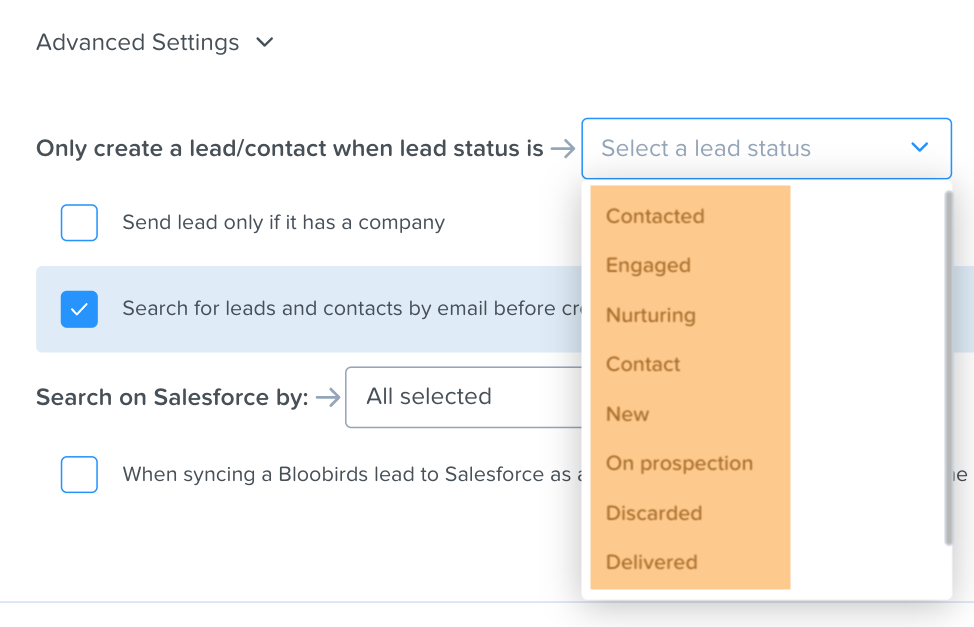Select On prospection status option

click(679, 464)
